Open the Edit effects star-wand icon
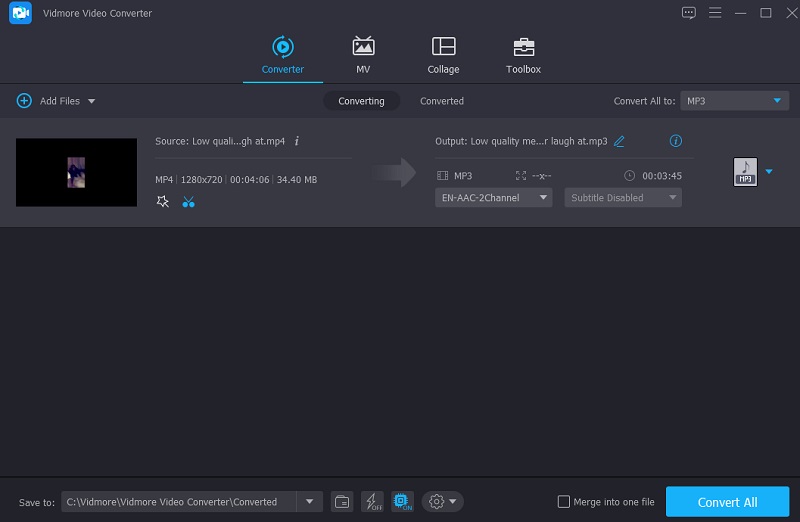Viewport: 800px width, 522px height. [x=163, y=202]
